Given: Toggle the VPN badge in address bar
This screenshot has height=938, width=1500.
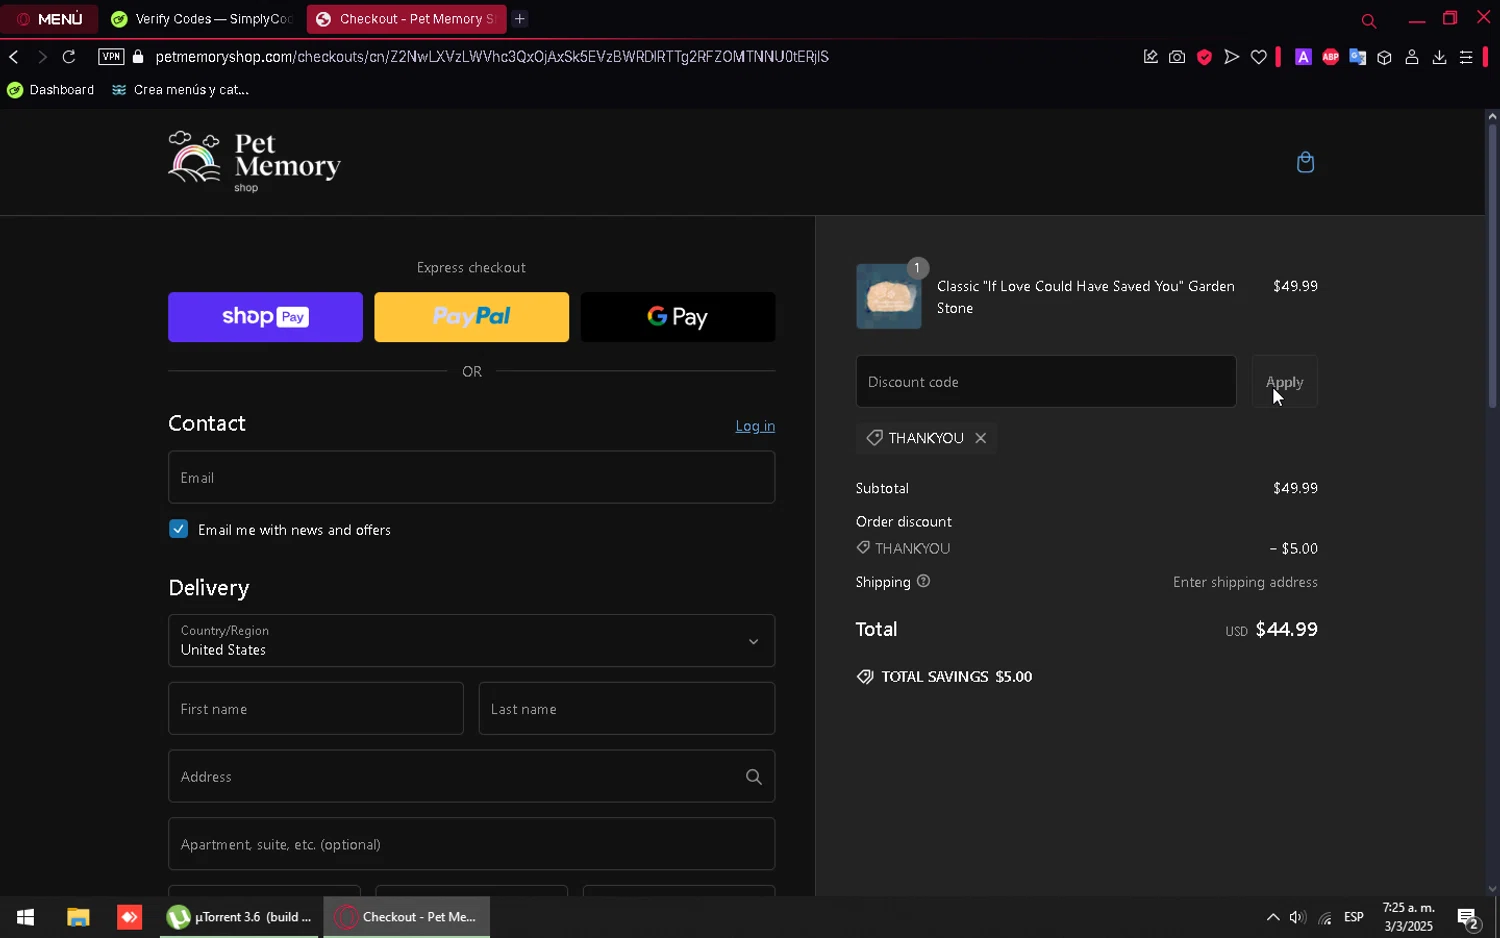Looking at the screenshot, I should tap(111, 57).
